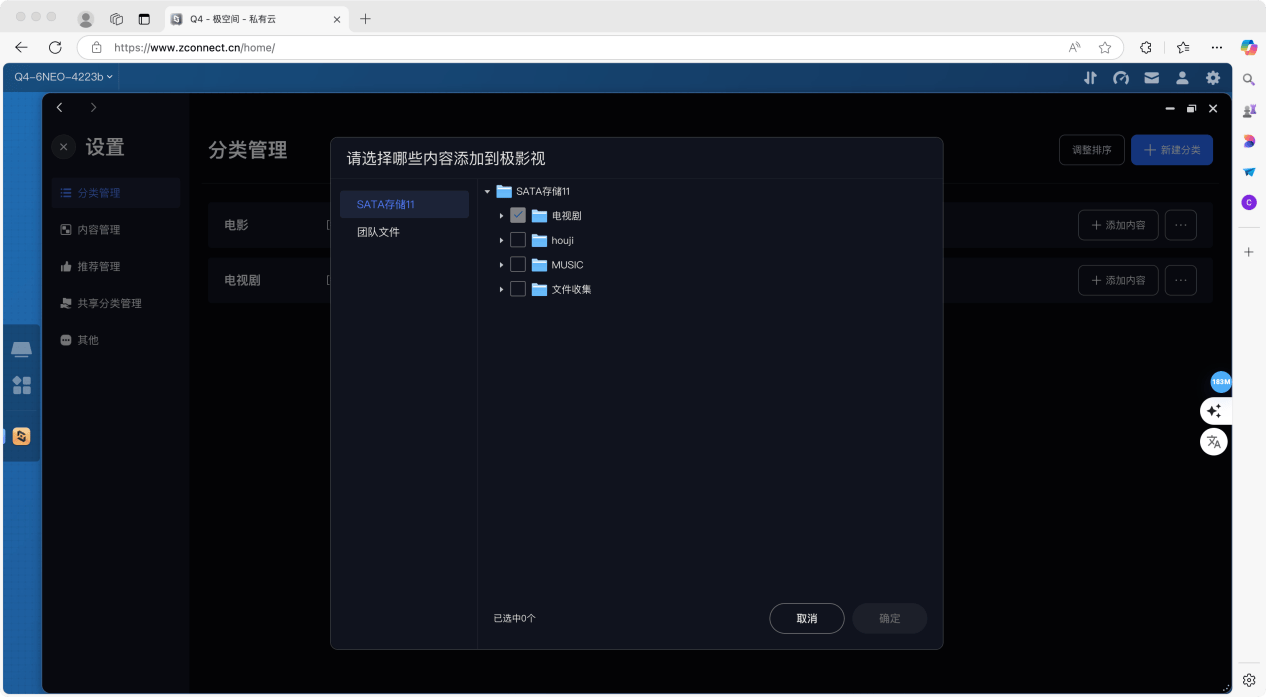Check the MUSIC folder checkbox
The height and width of the screenshot is (697, 1266).
(518, 265)
